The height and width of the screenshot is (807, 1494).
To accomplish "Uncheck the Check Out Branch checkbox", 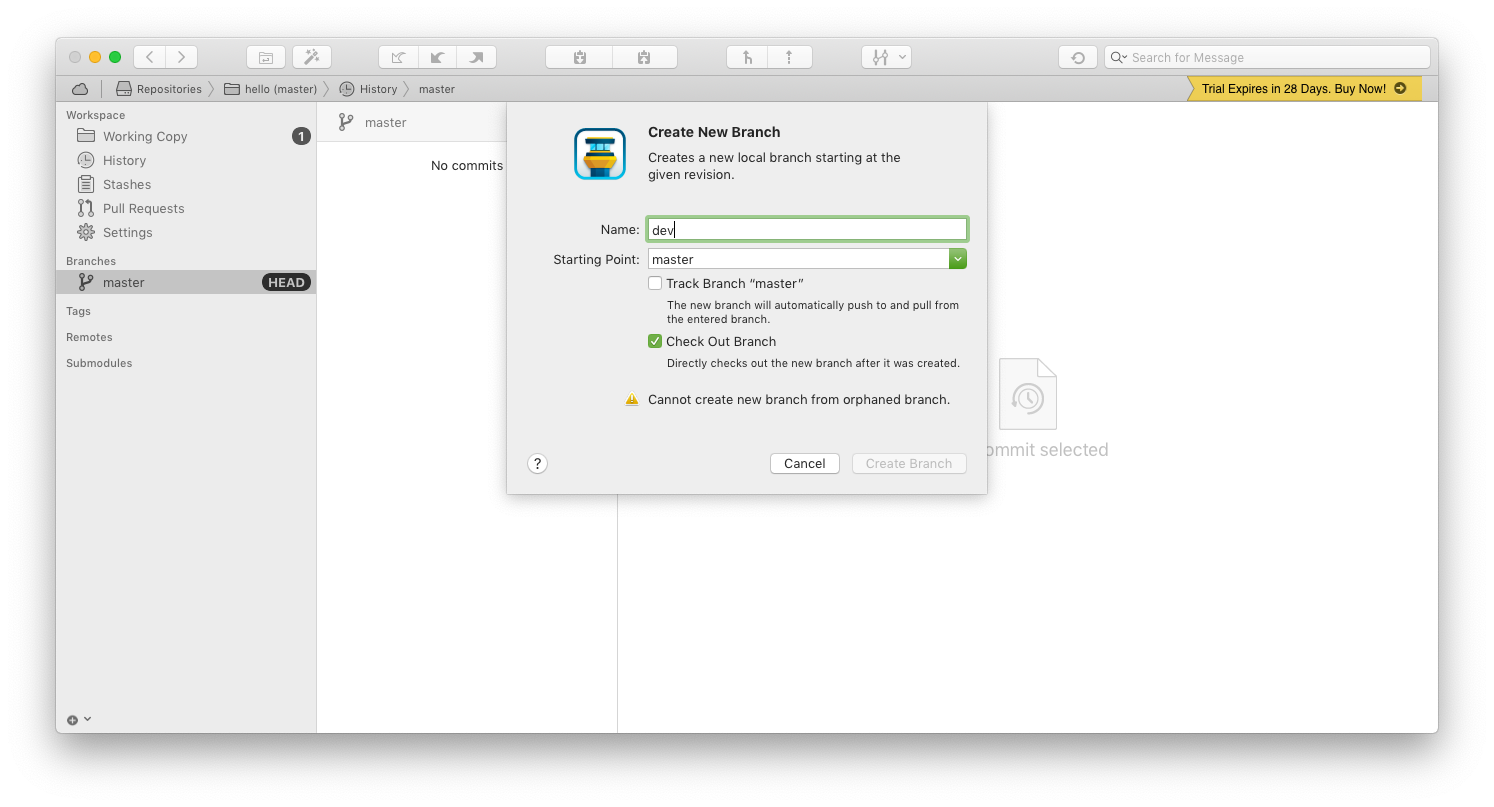I will (x=655, y=341).
